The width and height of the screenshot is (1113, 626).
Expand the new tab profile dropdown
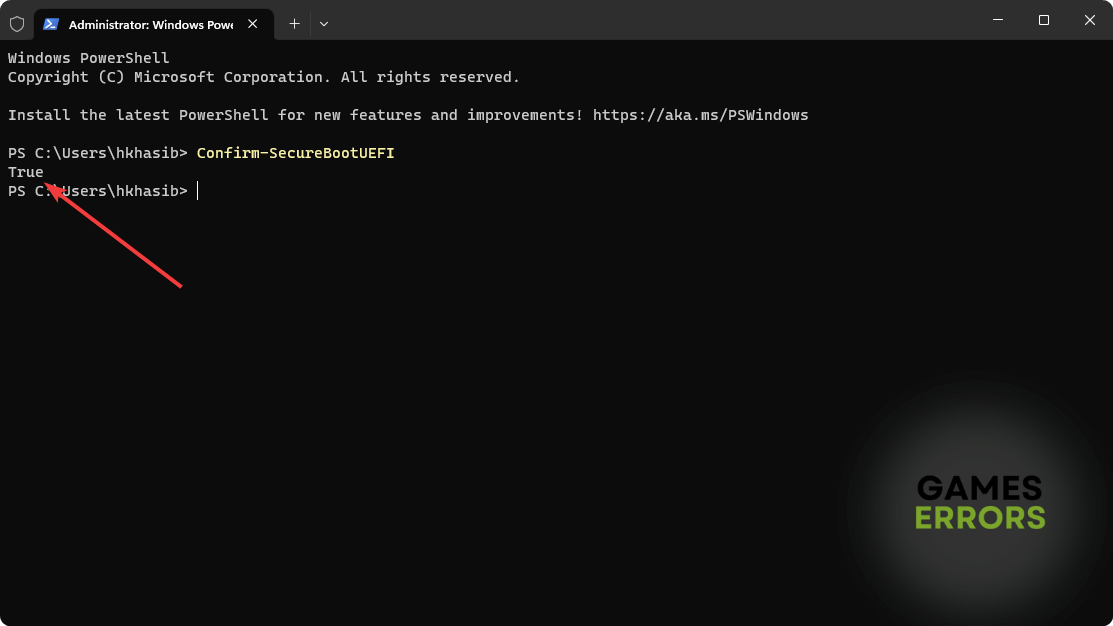click(324, 23)
